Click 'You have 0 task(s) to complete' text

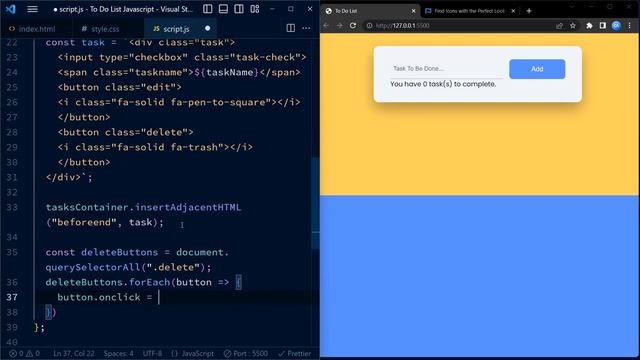tap(443, 84)
